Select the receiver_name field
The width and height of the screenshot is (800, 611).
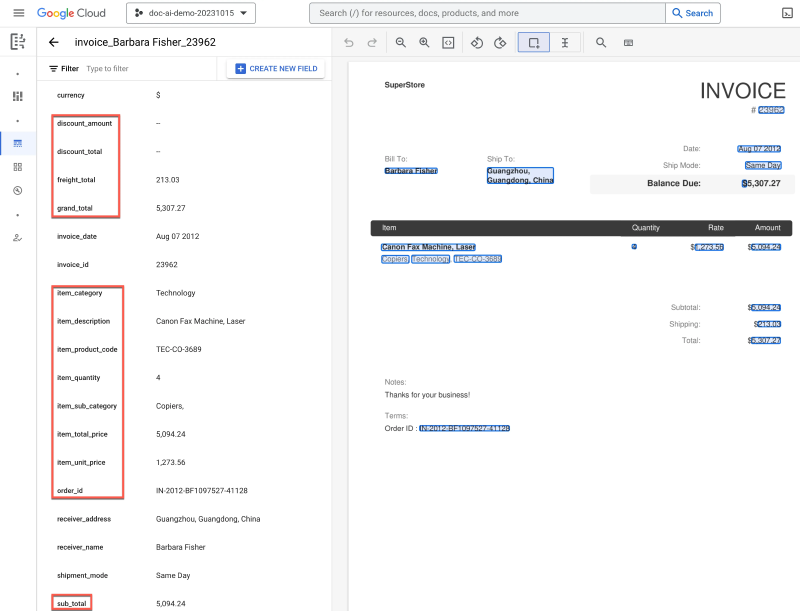(x=80, y=547)
